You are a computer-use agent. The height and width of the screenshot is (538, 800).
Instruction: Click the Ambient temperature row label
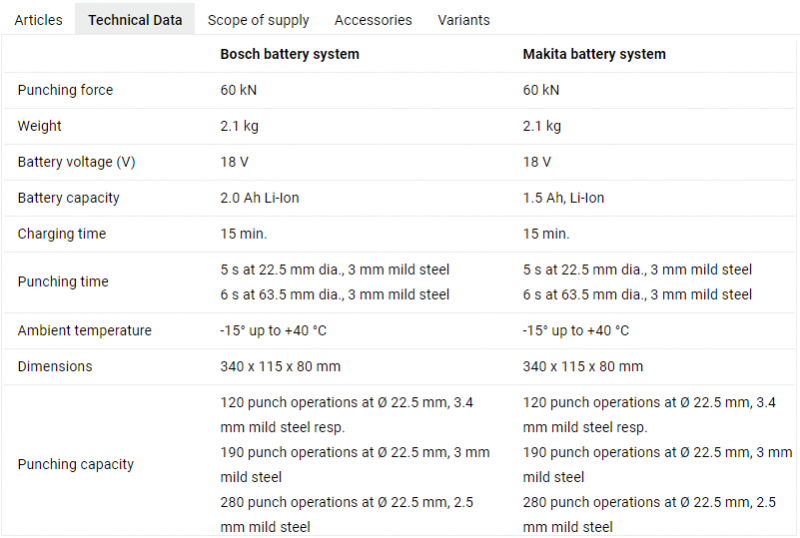(x=85, y=330)
